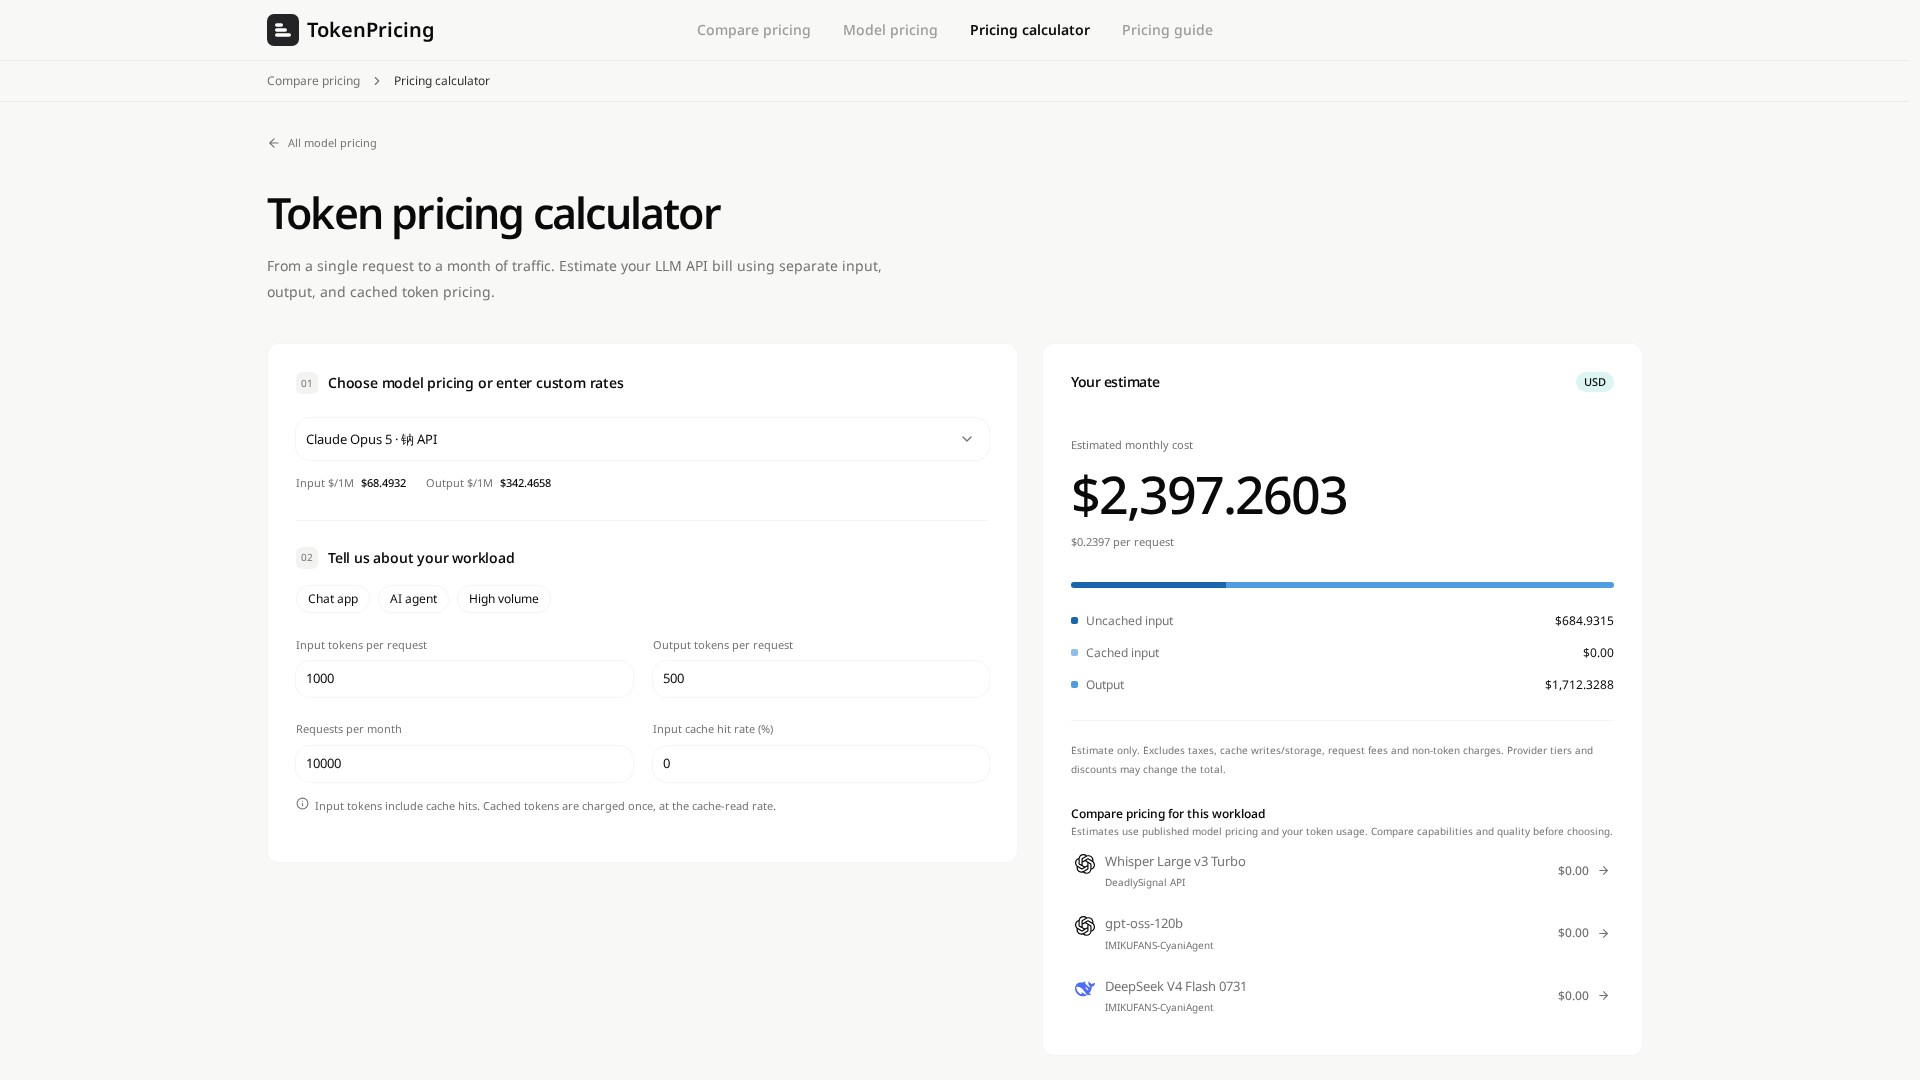Open DeepSeek V4 Flash 0731 comparison row

[x=1342, y=996]
